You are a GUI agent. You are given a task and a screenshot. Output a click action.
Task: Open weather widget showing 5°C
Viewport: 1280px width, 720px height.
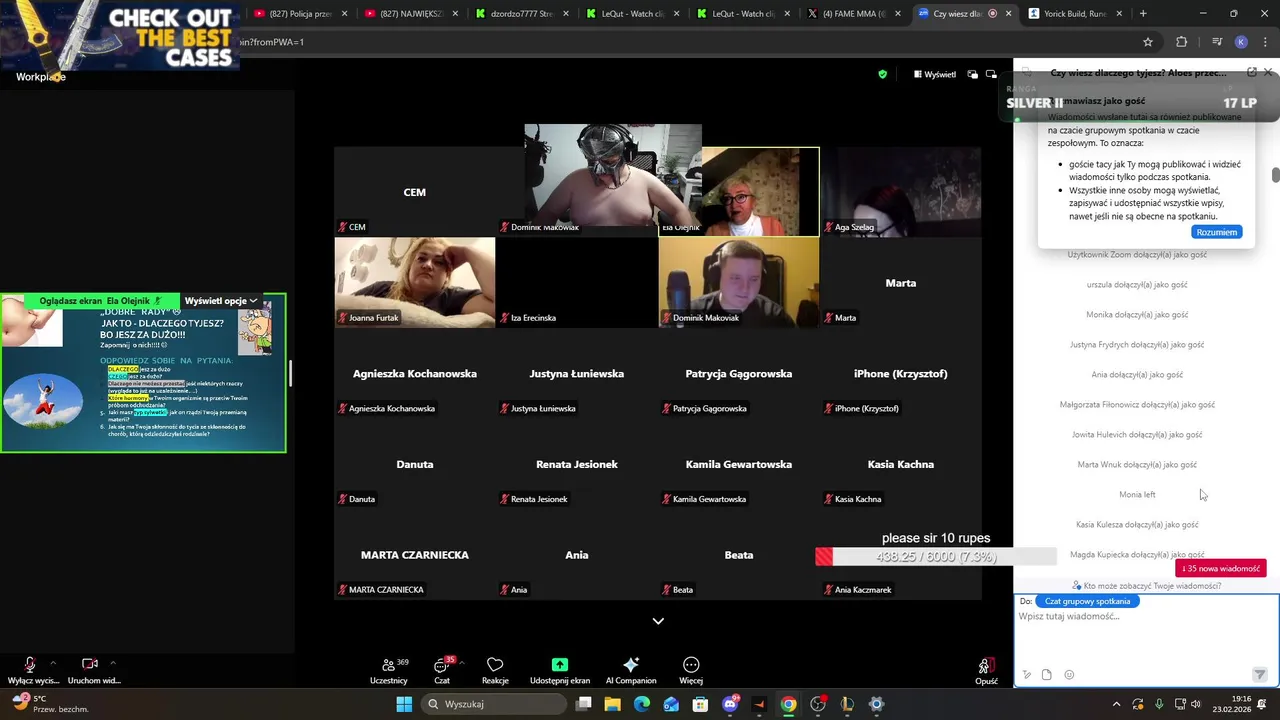48,704
